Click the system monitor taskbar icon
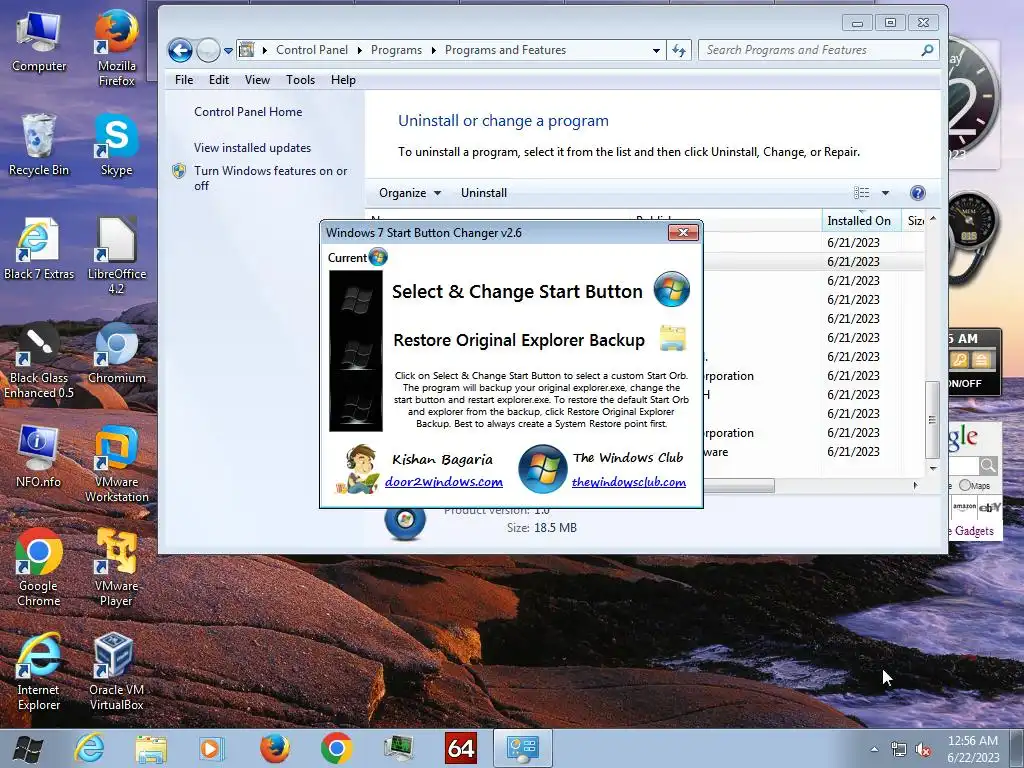Viewport: 1024px width, 768px height. coord(398,748)
